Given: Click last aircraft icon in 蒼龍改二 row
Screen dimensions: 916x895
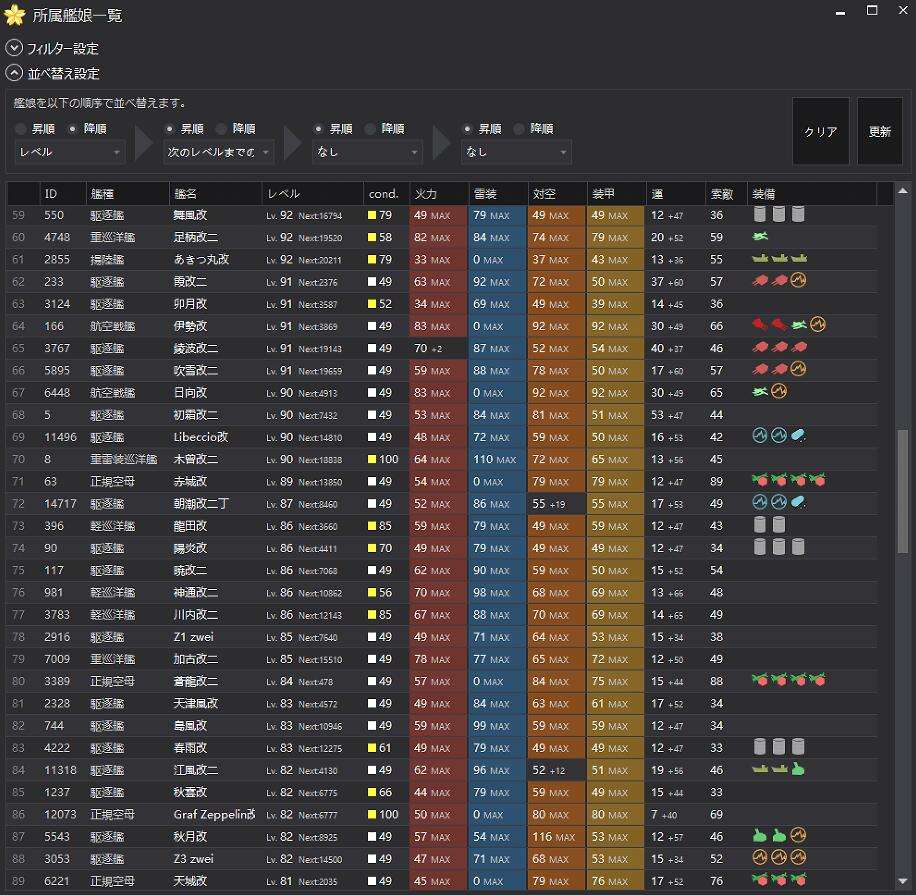Looking at the screenshot, I should click(817, 680).
